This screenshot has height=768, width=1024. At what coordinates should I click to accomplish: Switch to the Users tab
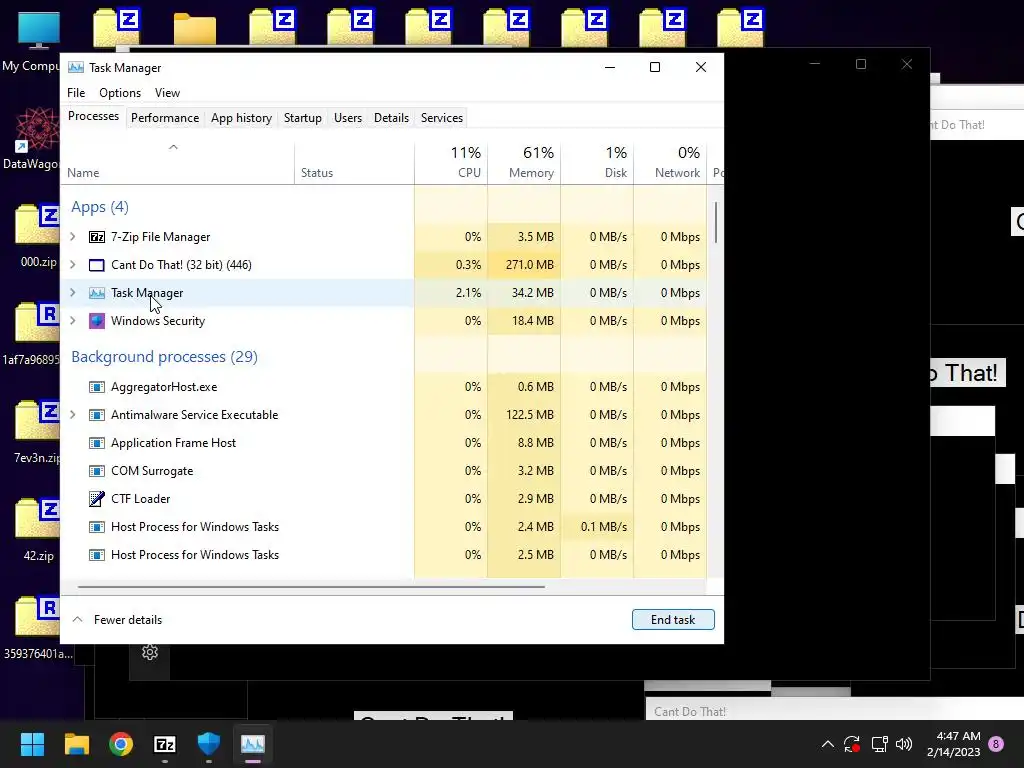[347, 118]
